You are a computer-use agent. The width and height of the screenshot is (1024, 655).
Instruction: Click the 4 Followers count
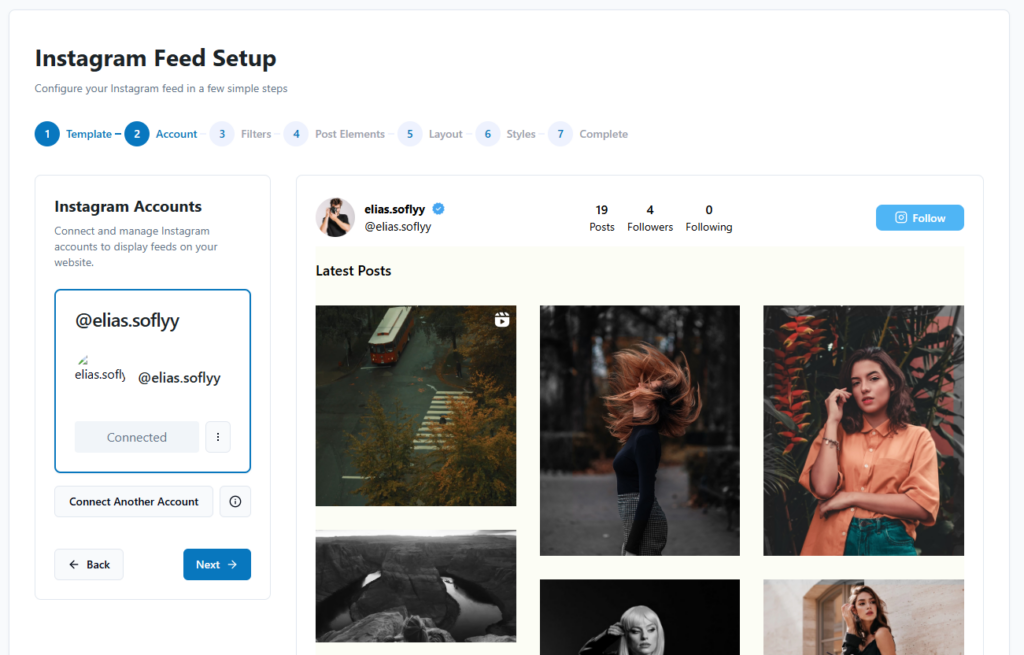coord(650,217)
